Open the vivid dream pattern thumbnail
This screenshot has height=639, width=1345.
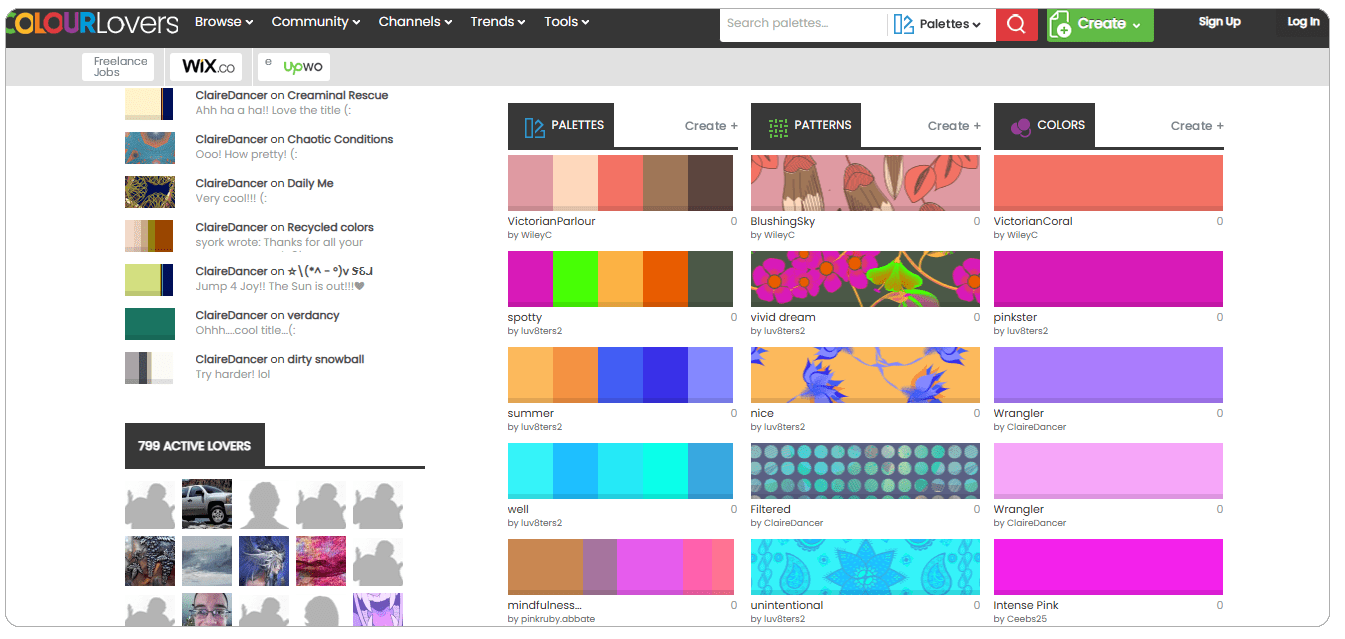(865, 278)
